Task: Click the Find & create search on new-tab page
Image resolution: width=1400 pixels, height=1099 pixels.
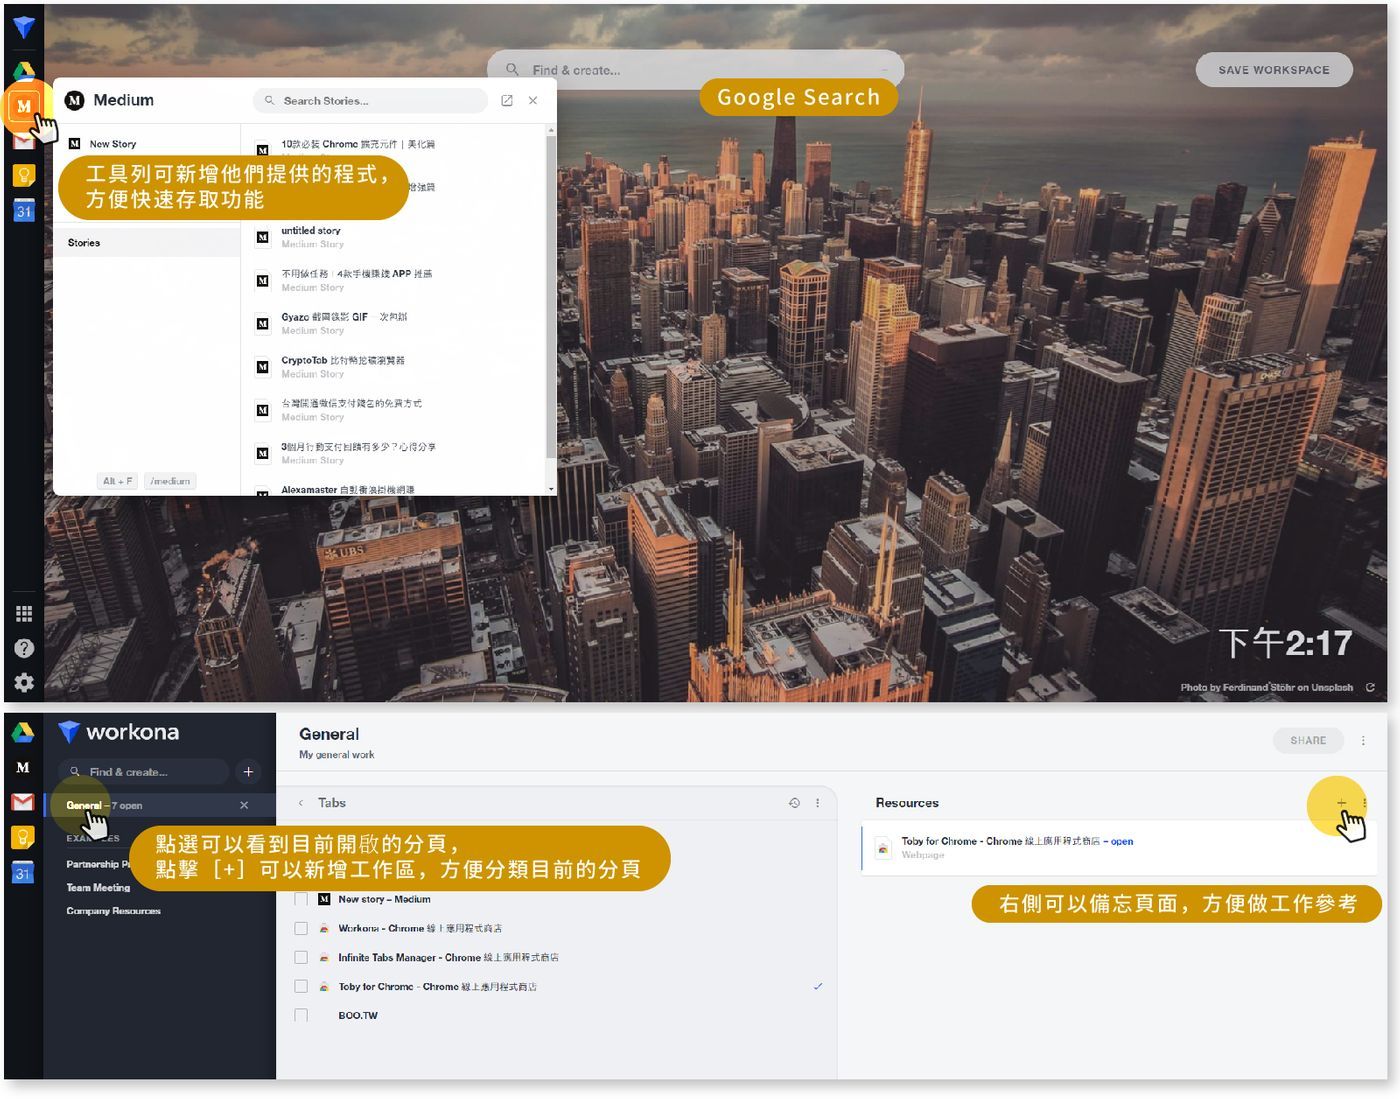Action: pos(695,70)
